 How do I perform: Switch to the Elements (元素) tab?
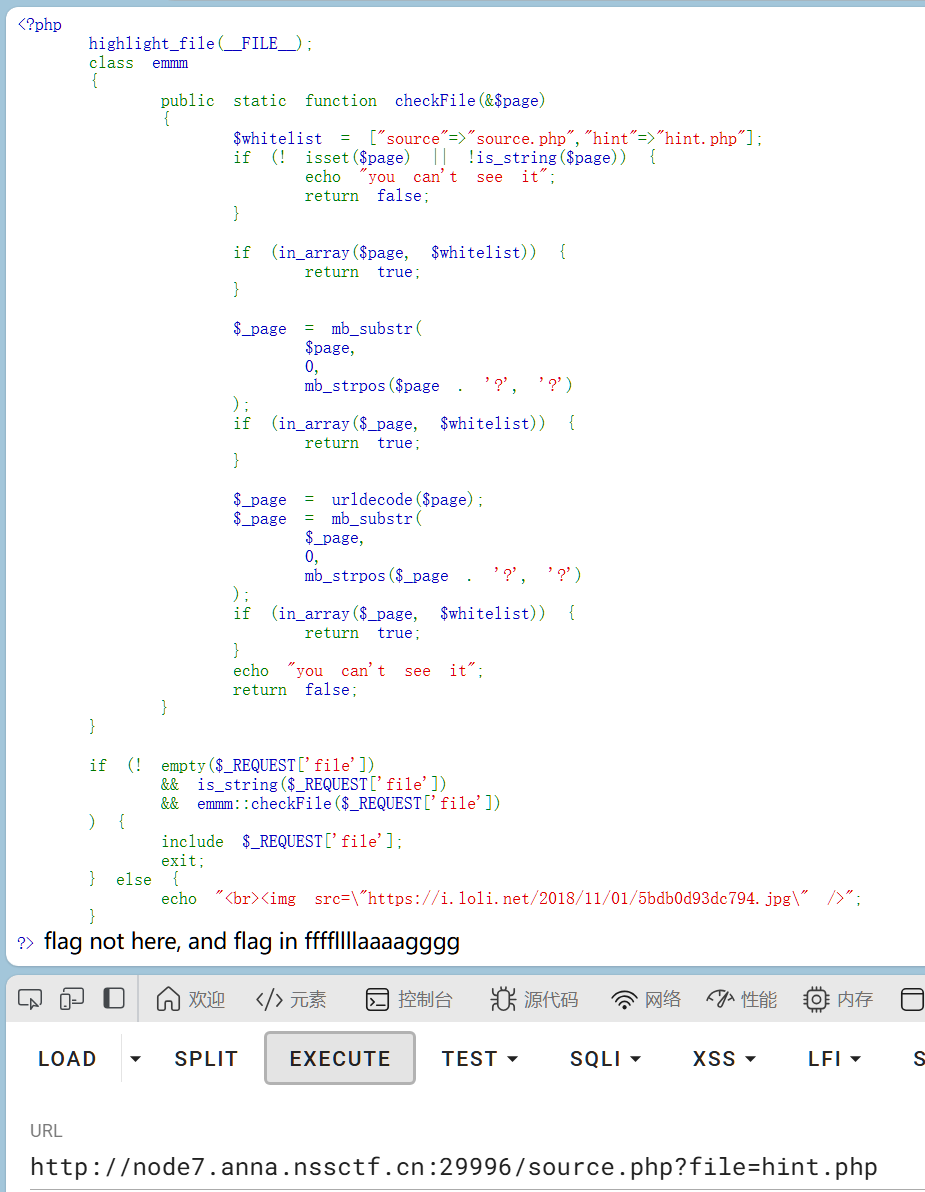click(x=291, y=999)
